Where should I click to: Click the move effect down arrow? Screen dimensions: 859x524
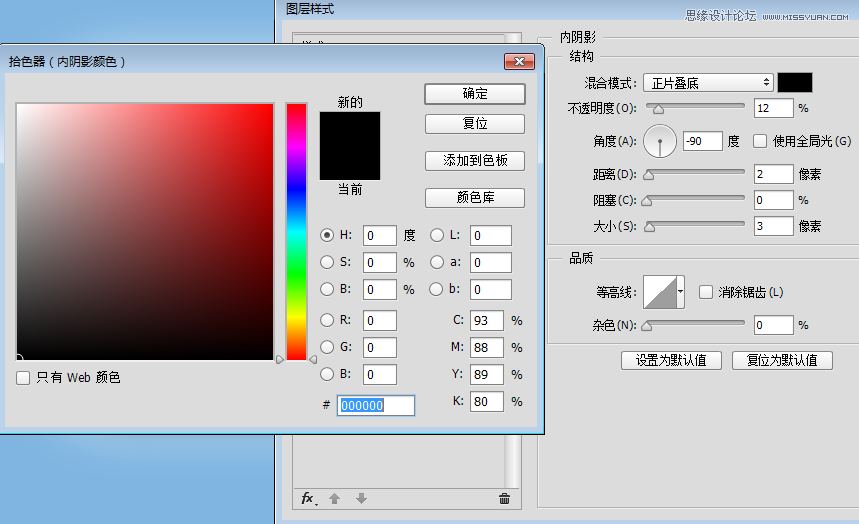click(x=361, y=498)
